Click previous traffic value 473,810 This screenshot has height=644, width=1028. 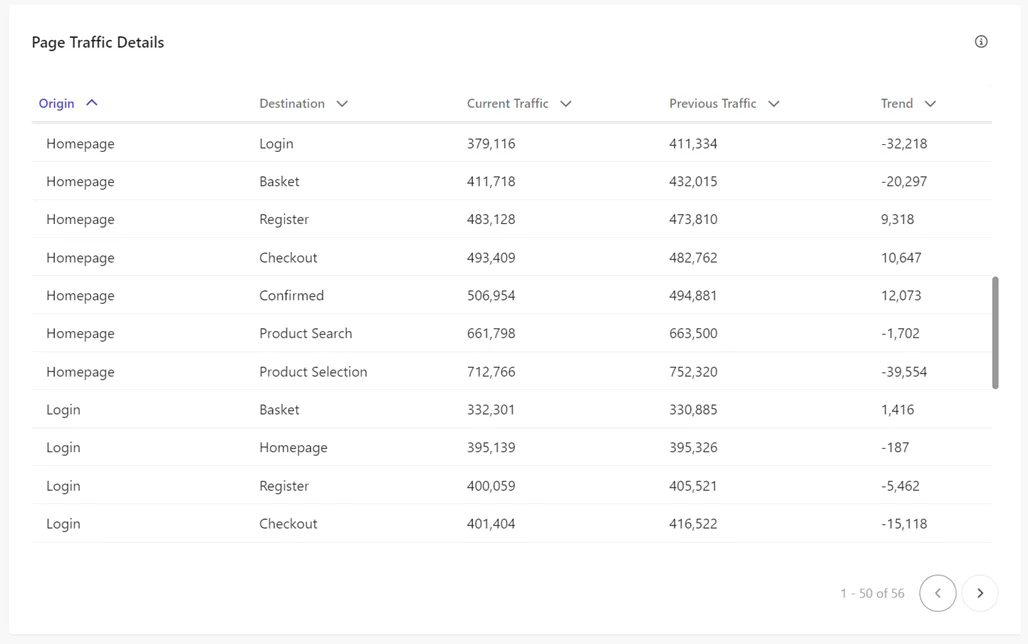(693, 220)
